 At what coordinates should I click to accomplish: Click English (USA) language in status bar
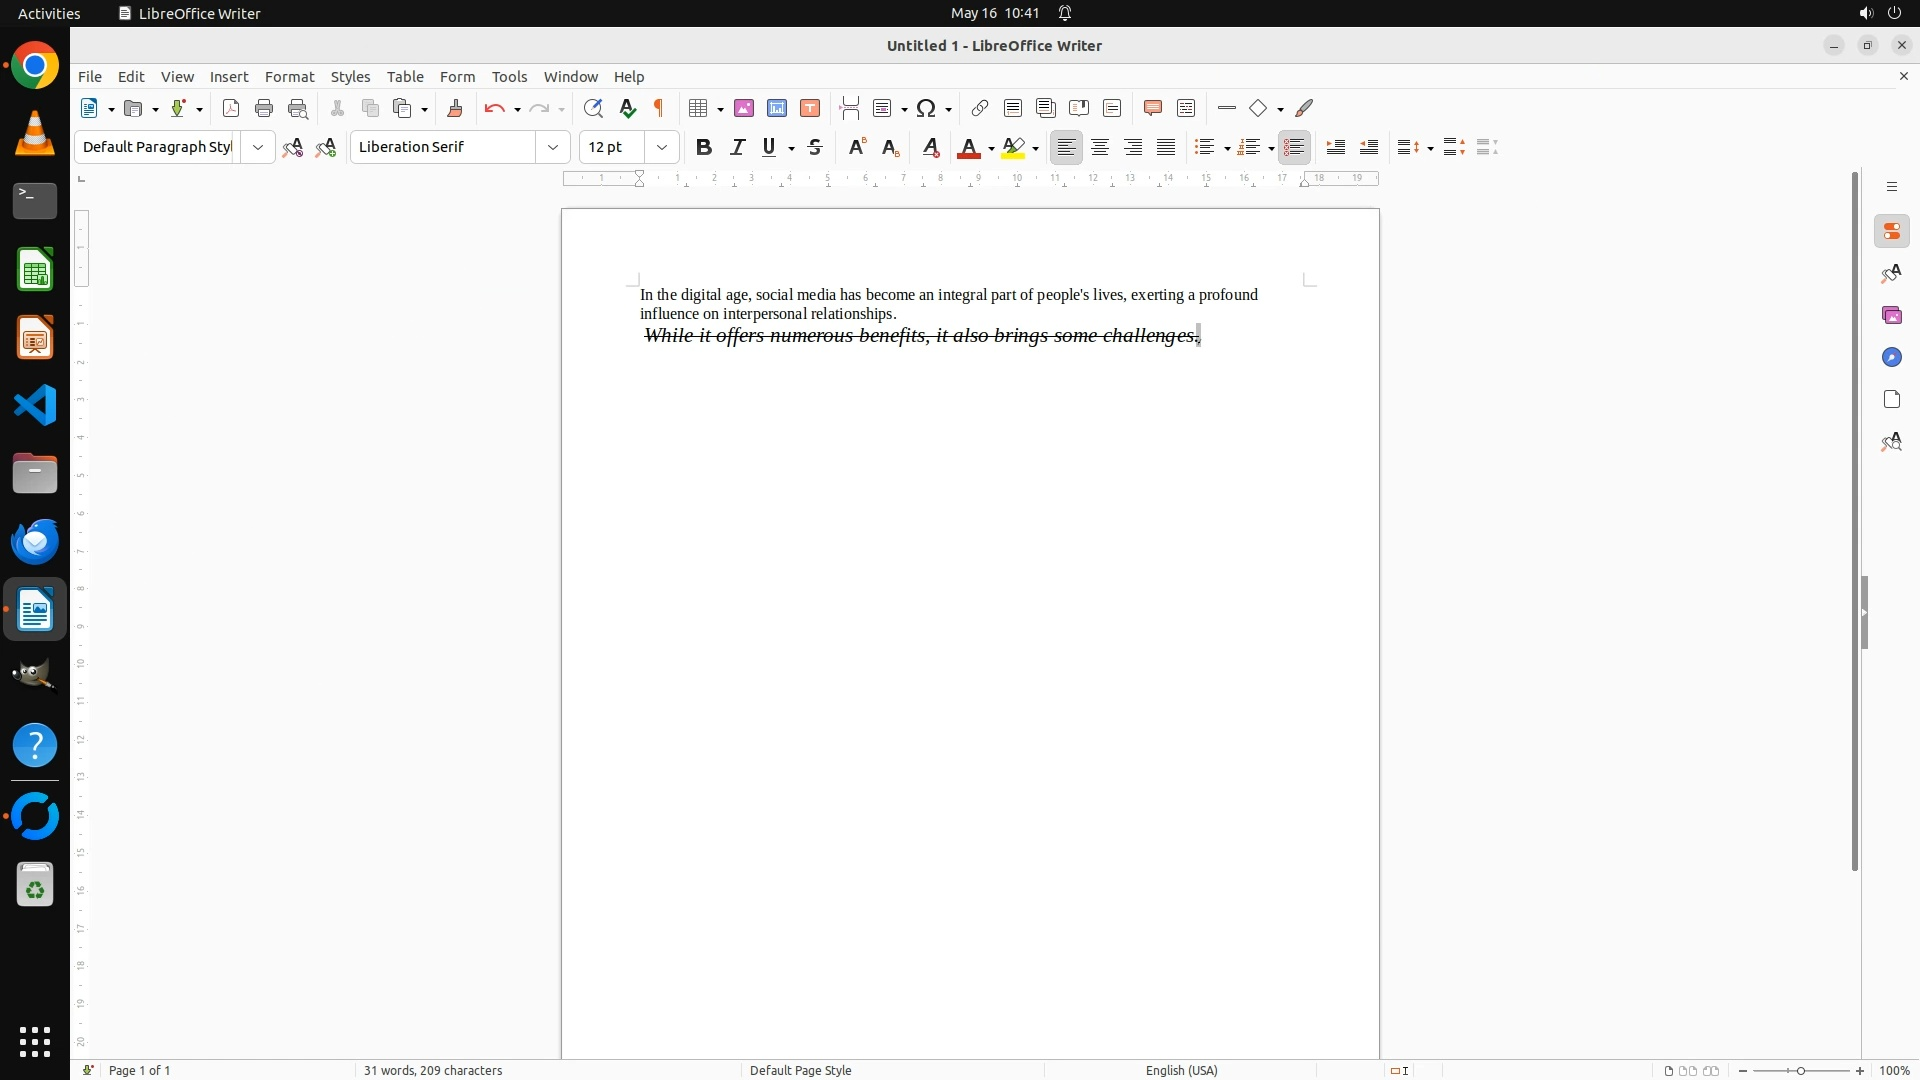(1181, 1070)
